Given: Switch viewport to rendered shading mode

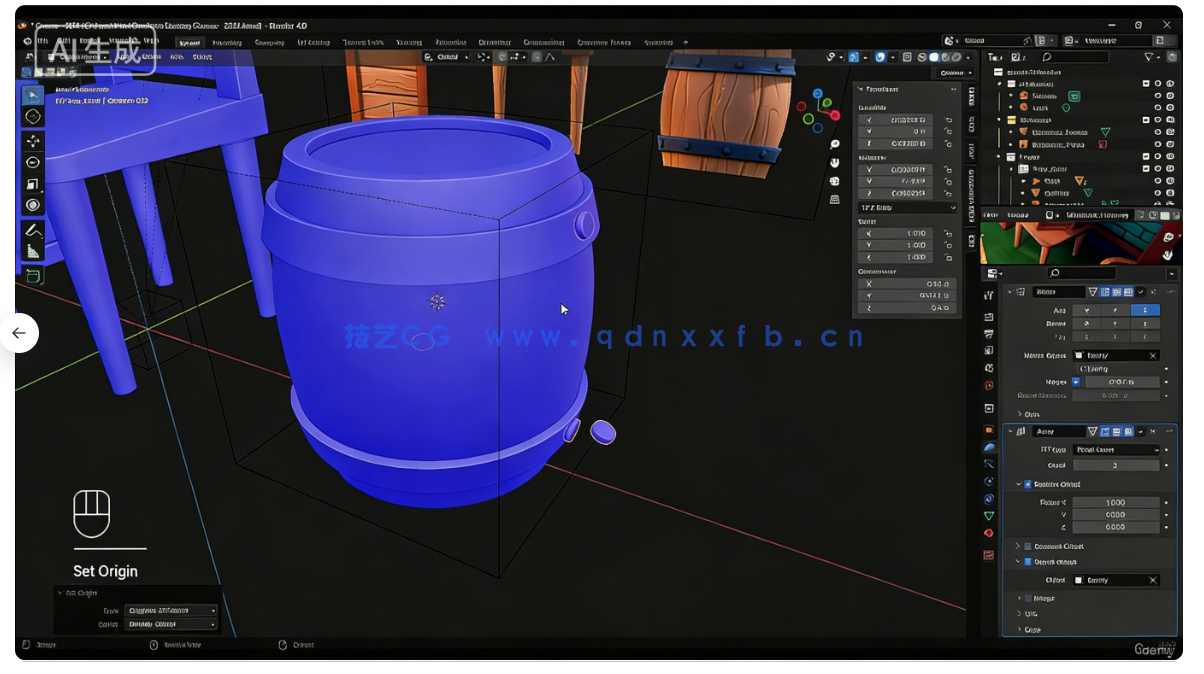Looking at the screenshot, I should [956, 57].
